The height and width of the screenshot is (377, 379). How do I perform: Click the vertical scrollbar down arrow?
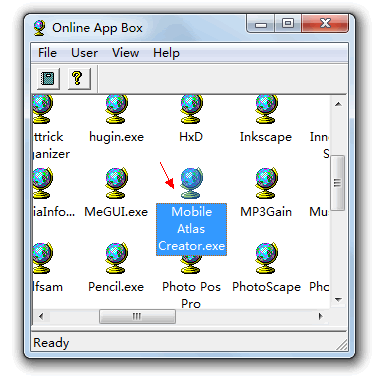338,300
